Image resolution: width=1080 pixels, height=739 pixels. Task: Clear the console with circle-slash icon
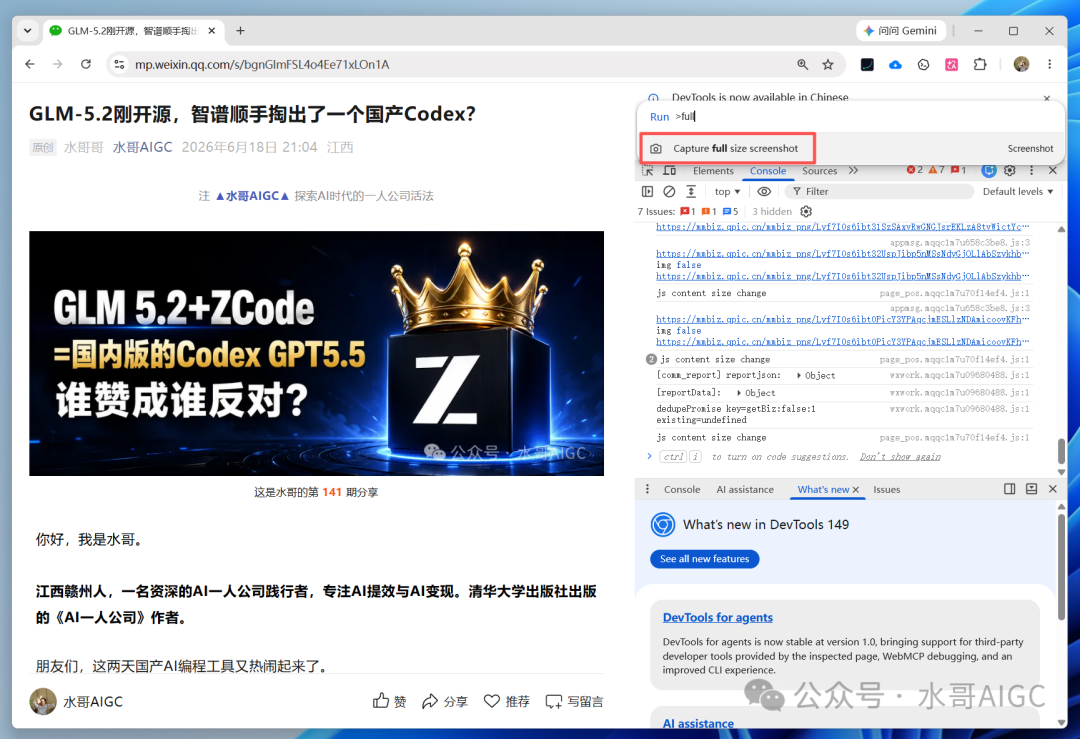(x=669, y=191)
